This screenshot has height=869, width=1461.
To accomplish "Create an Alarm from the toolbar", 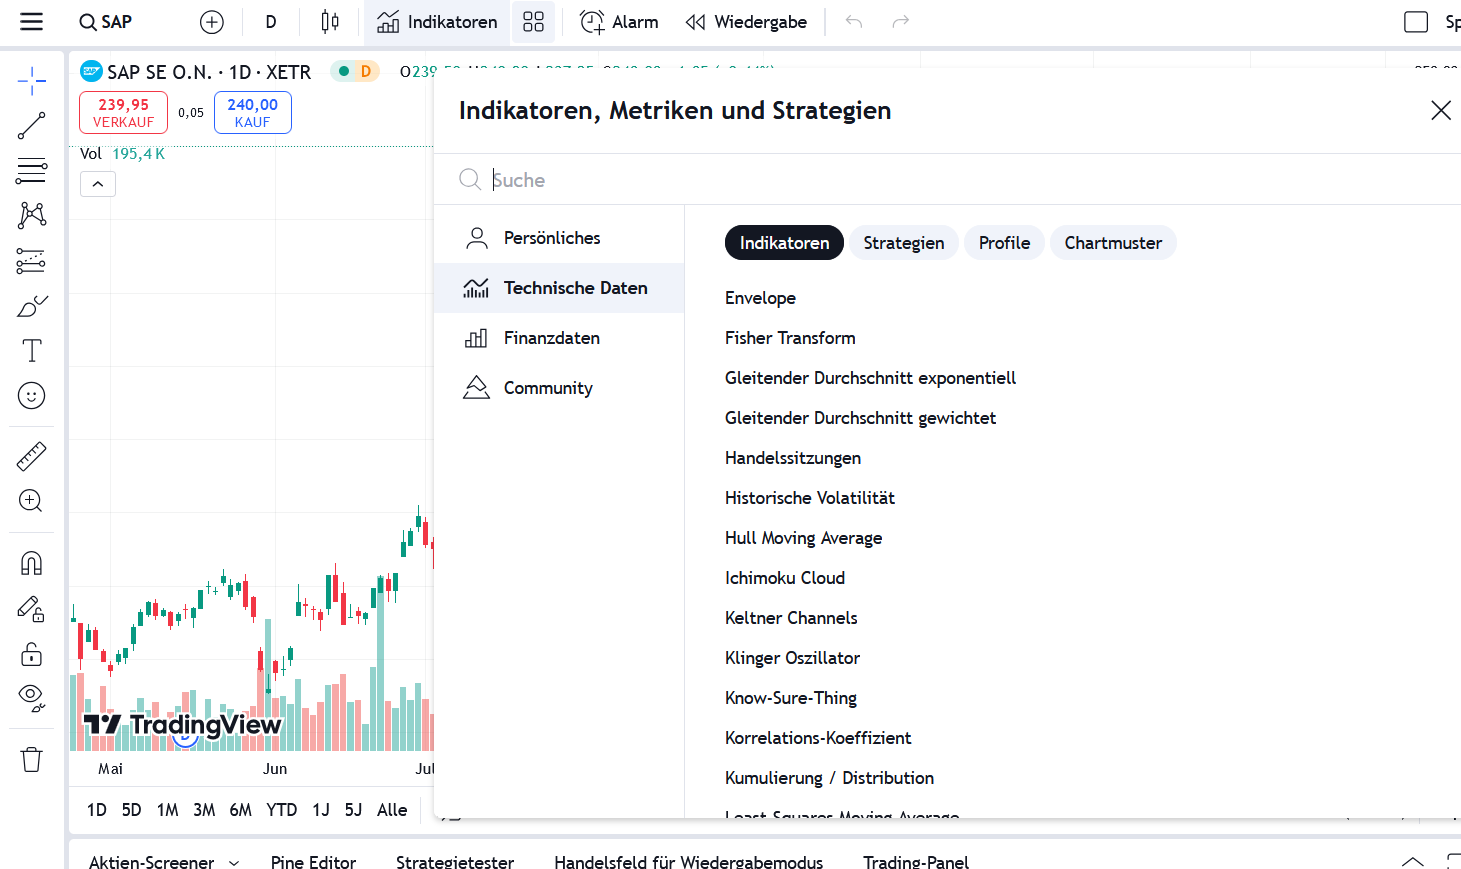I will tap(619, 21).
